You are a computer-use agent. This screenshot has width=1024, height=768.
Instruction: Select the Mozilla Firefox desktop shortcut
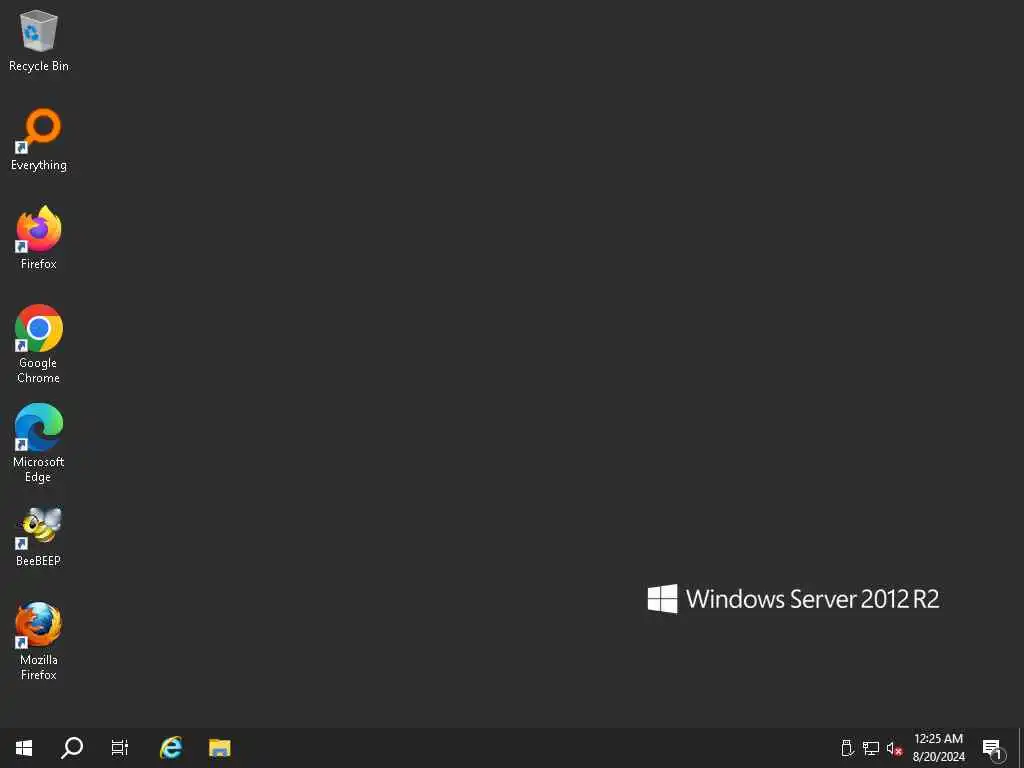point(39,641)
